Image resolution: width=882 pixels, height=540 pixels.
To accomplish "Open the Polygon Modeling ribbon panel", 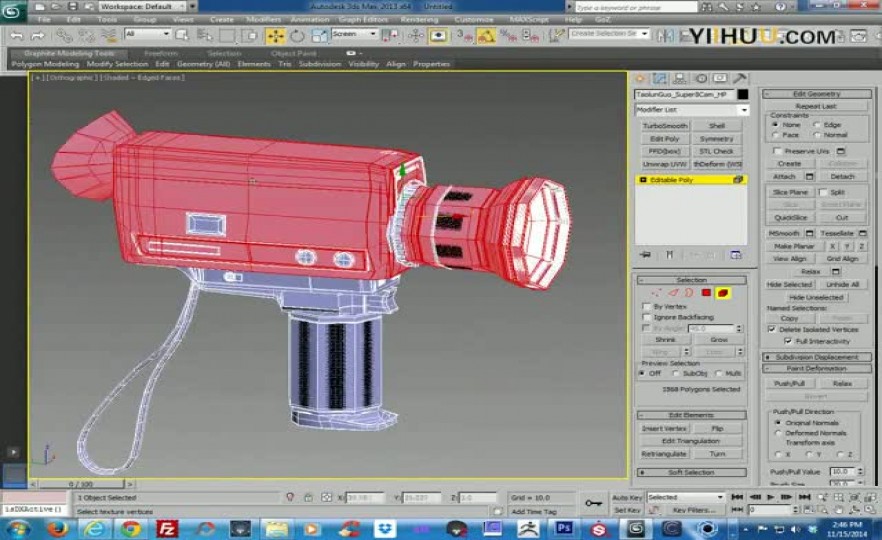I will point(45,64).
